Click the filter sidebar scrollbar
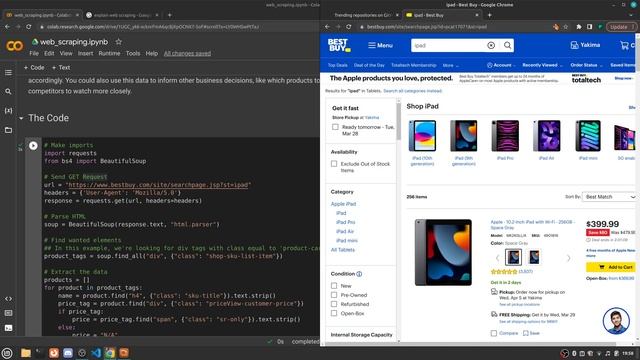Image resolution: width=640 pixels, height=360 pixels. (398, 121)
